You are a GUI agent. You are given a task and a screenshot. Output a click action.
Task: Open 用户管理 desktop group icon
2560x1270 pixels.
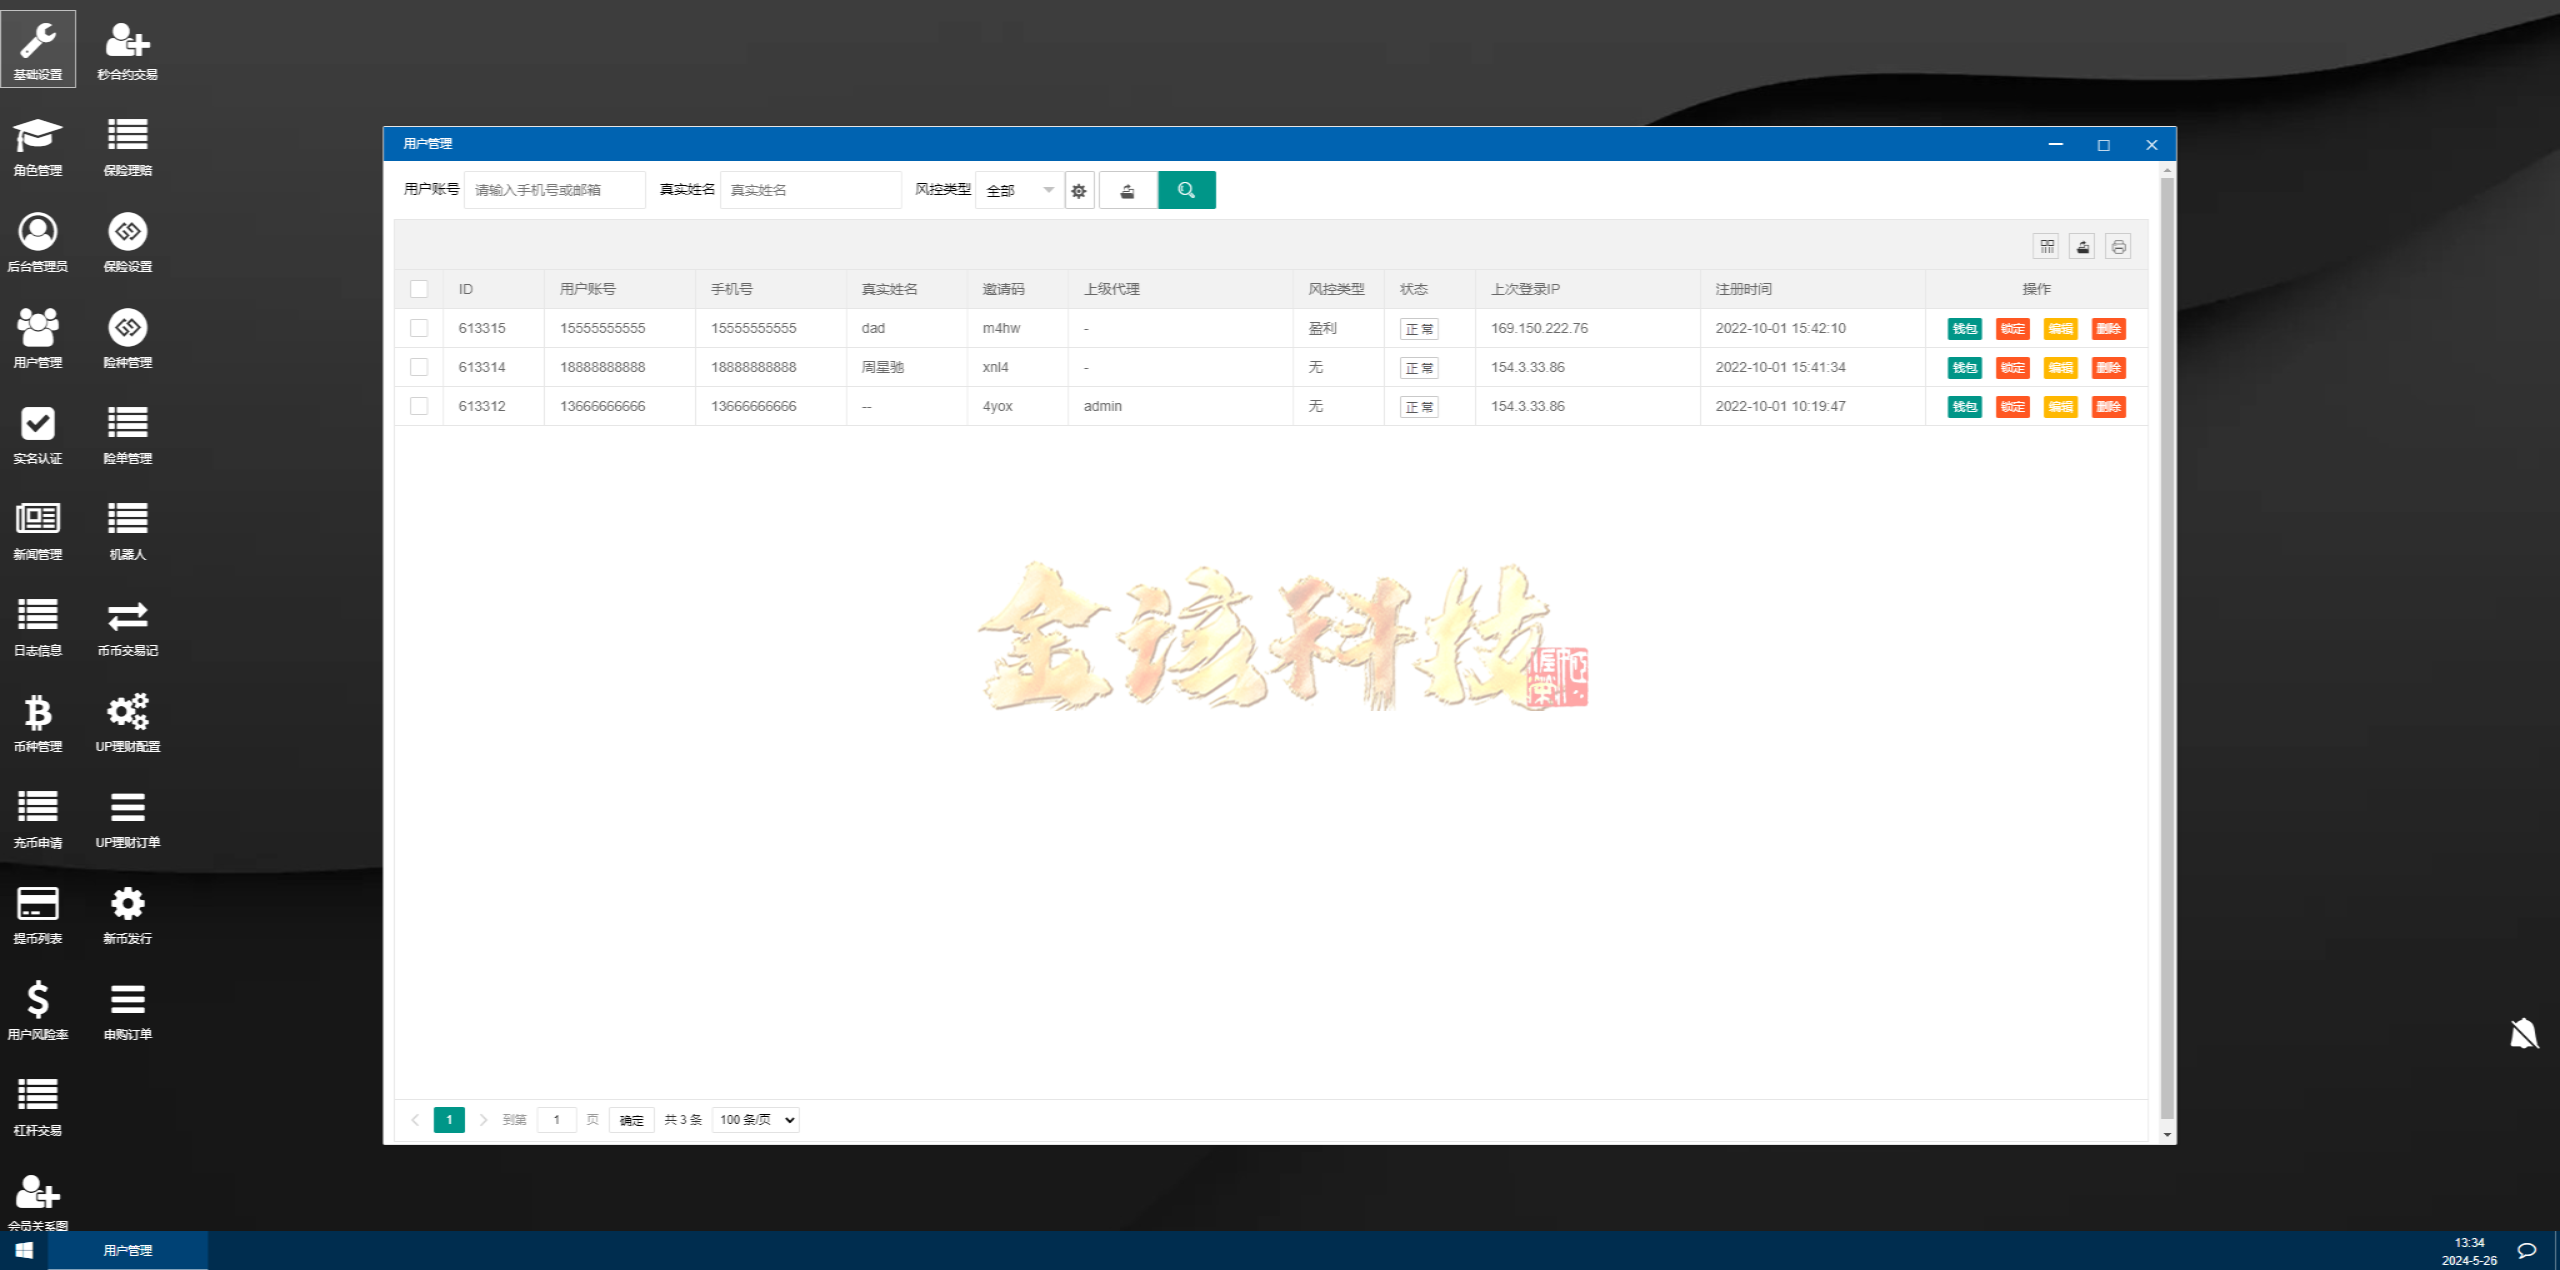coord(38,337)
